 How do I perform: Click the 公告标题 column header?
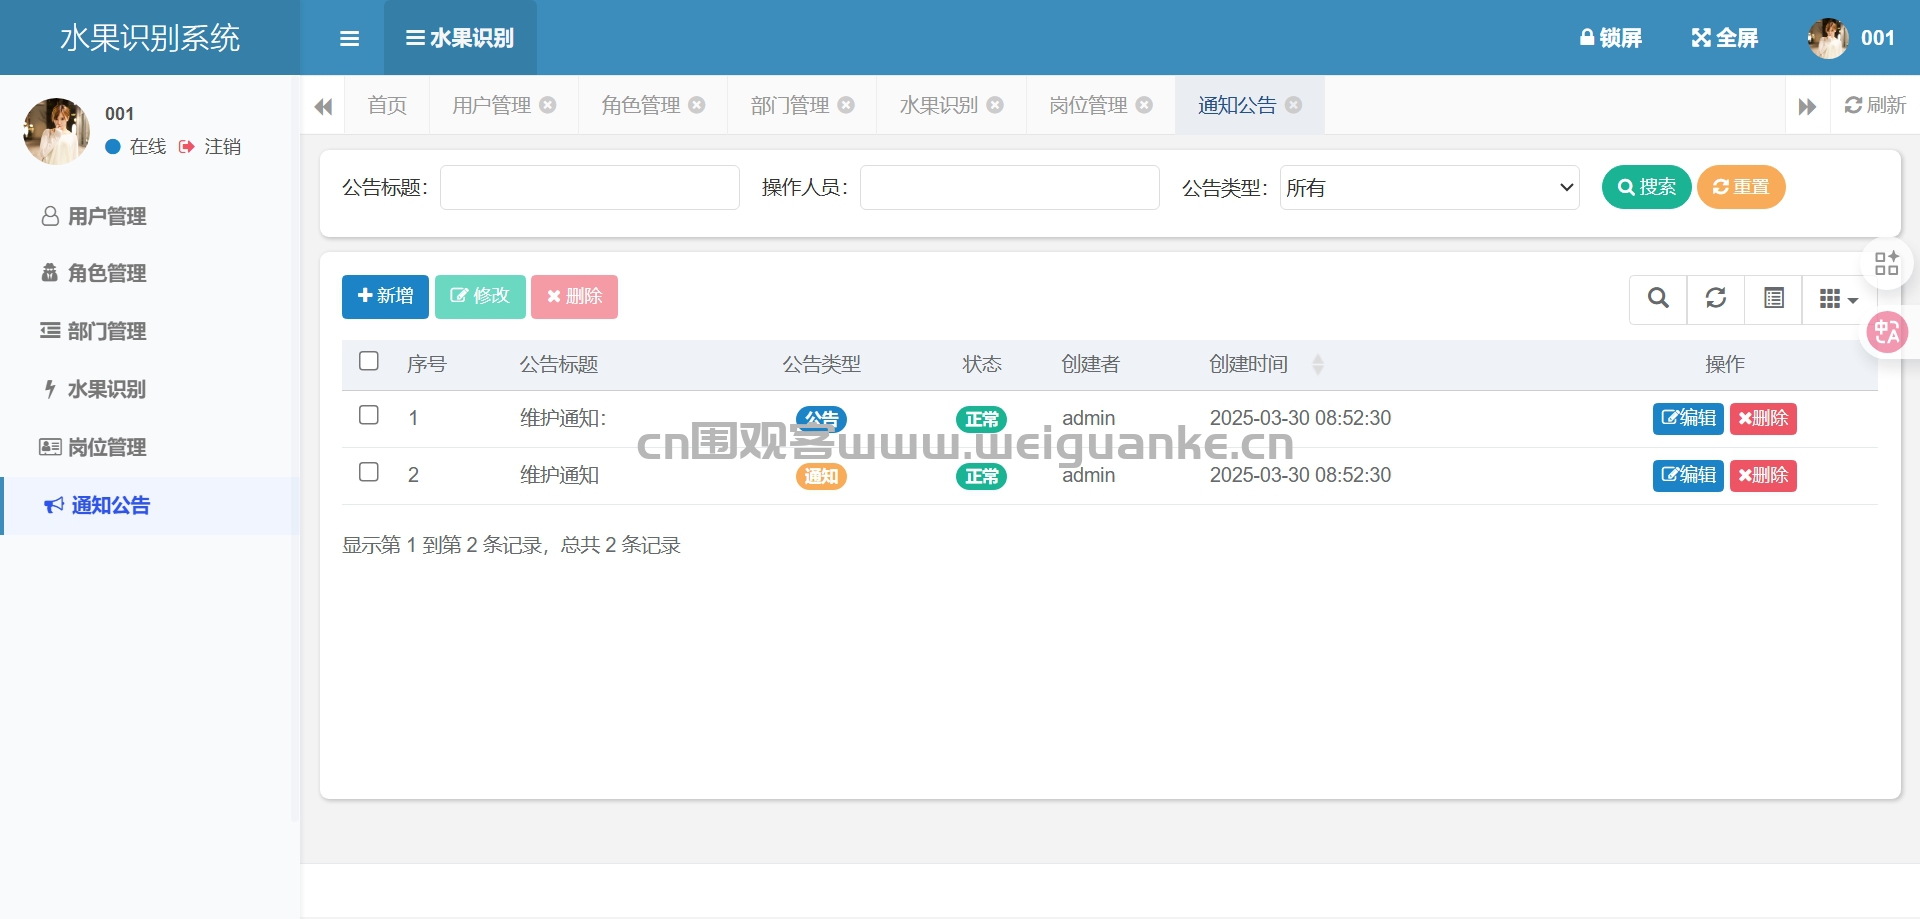tap(559, 364)
